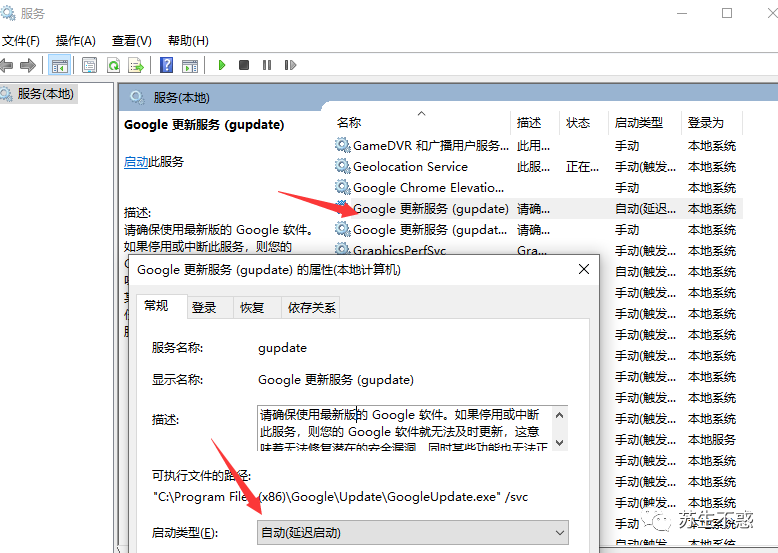Switch to the 依存关系 tab

click(x=311, y=308)
